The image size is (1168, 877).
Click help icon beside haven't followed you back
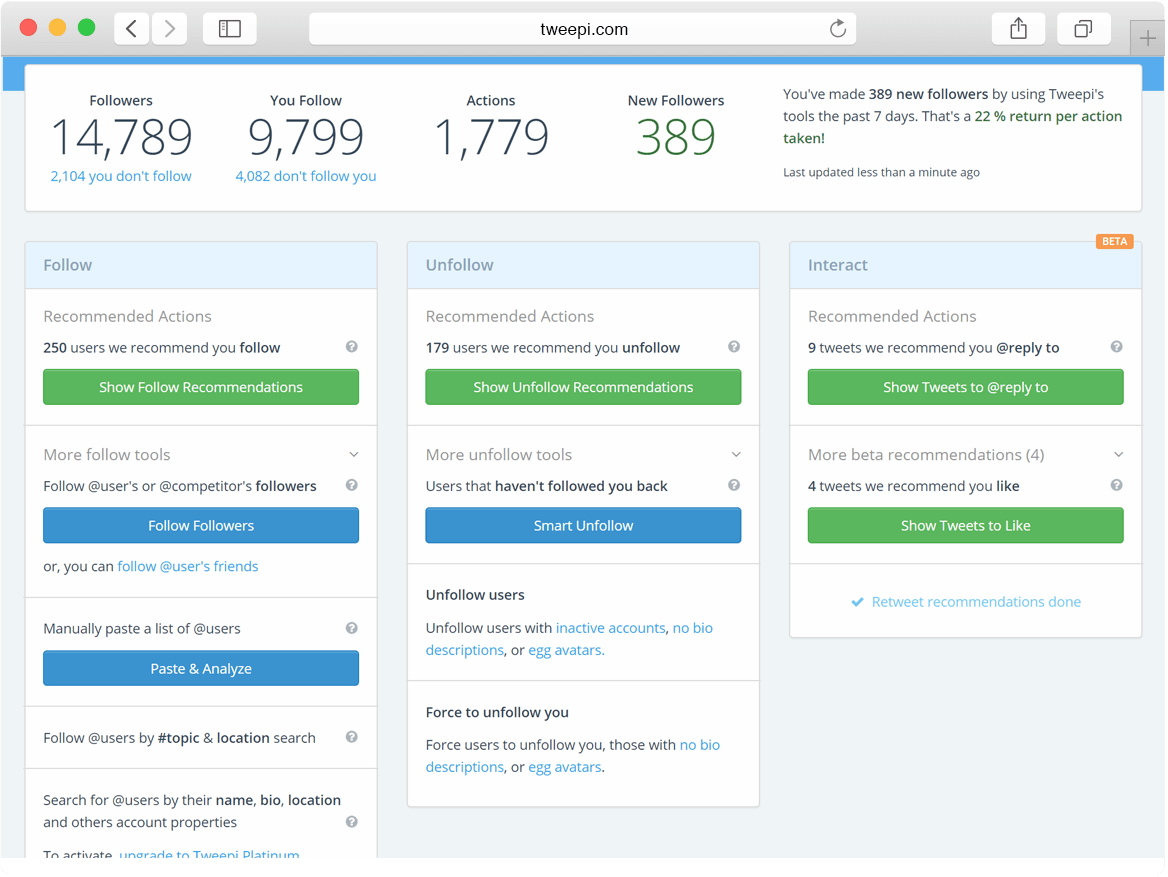(734, 485)
